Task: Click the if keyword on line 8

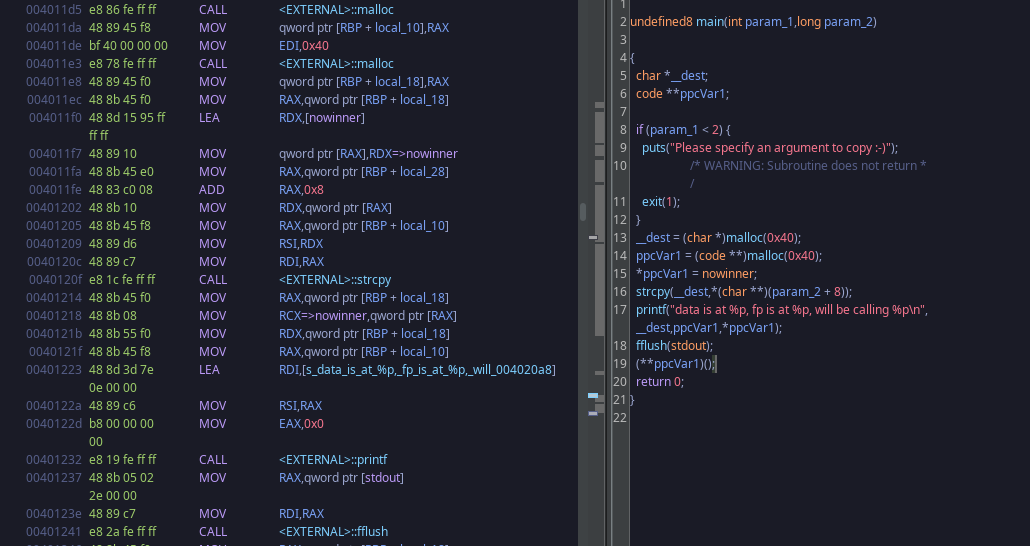Action: pos(639,129)
